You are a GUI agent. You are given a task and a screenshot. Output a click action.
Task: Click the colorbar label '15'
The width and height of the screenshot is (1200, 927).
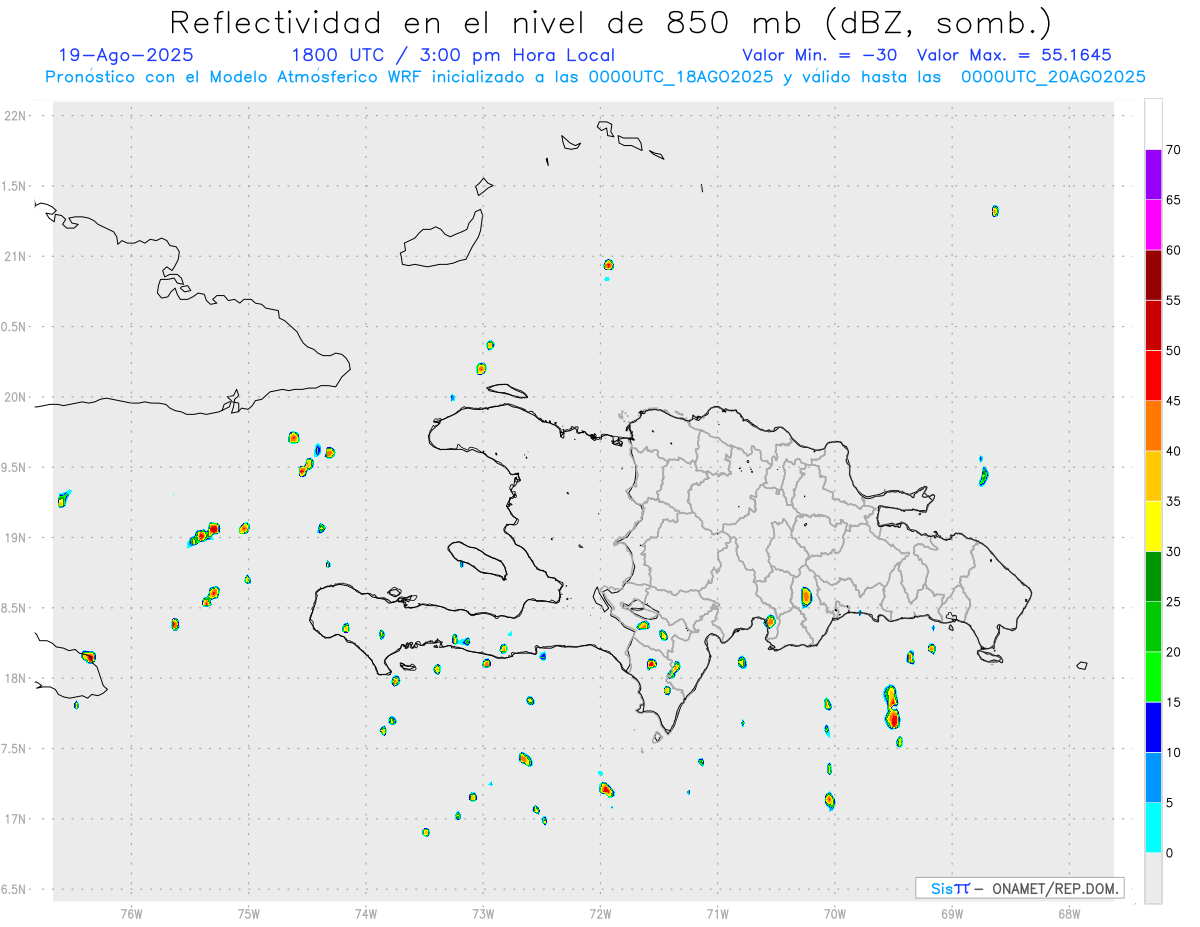[1173, 702]
